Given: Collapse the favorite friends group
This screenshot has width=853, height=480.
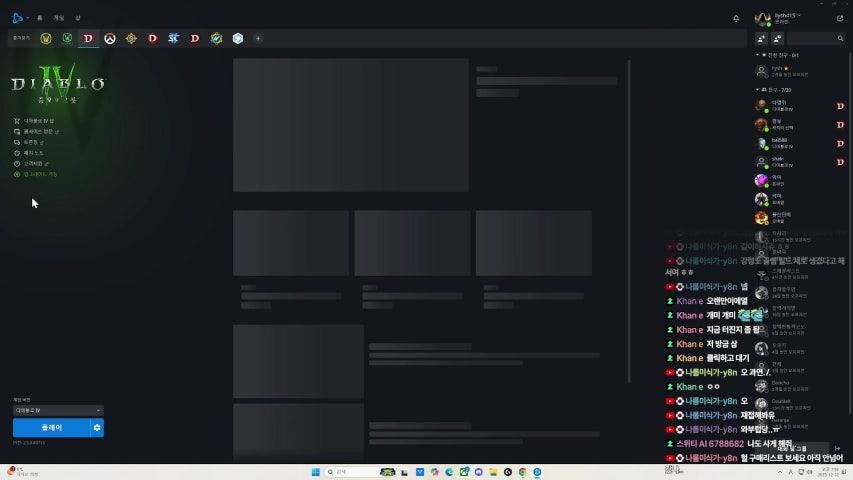Looking at the screenshot, I should [757, 55].
